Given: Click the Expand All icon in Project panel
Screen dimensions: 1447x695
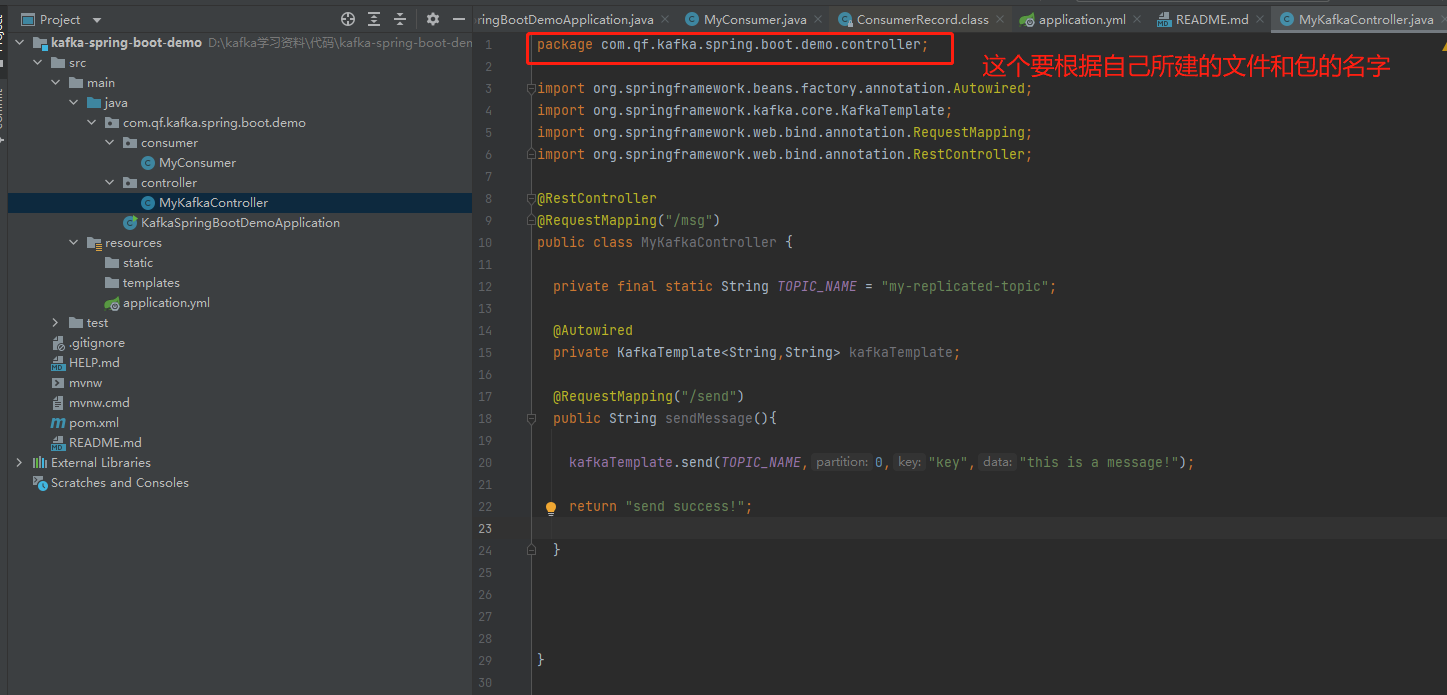Looking at the screenshot, I should pyautogui.click(x=374, y=19).
